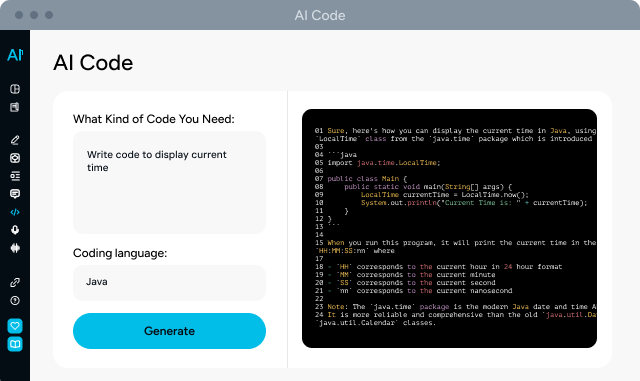Open the audio waveform icon in sidebar
This screenshot has width=640, height=381.
click(x=15, y=248)
